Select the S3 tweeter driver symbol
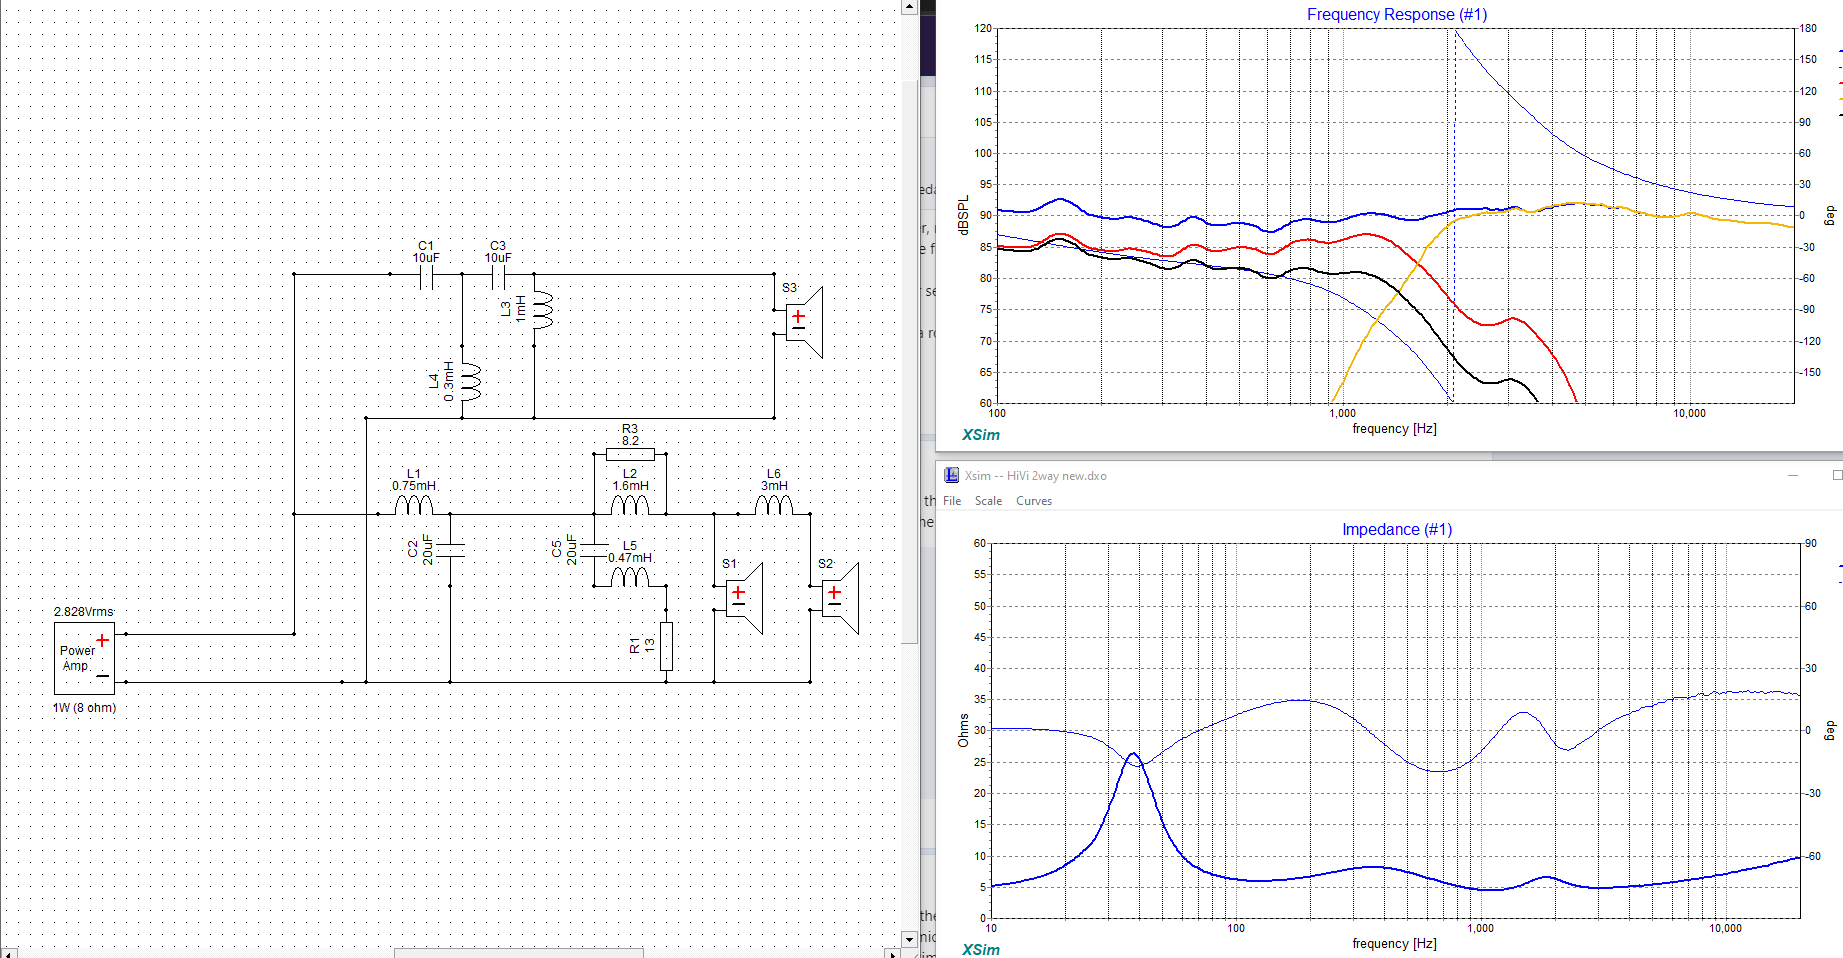Viewport: 1843px width, 958px height. pos(803,321)
